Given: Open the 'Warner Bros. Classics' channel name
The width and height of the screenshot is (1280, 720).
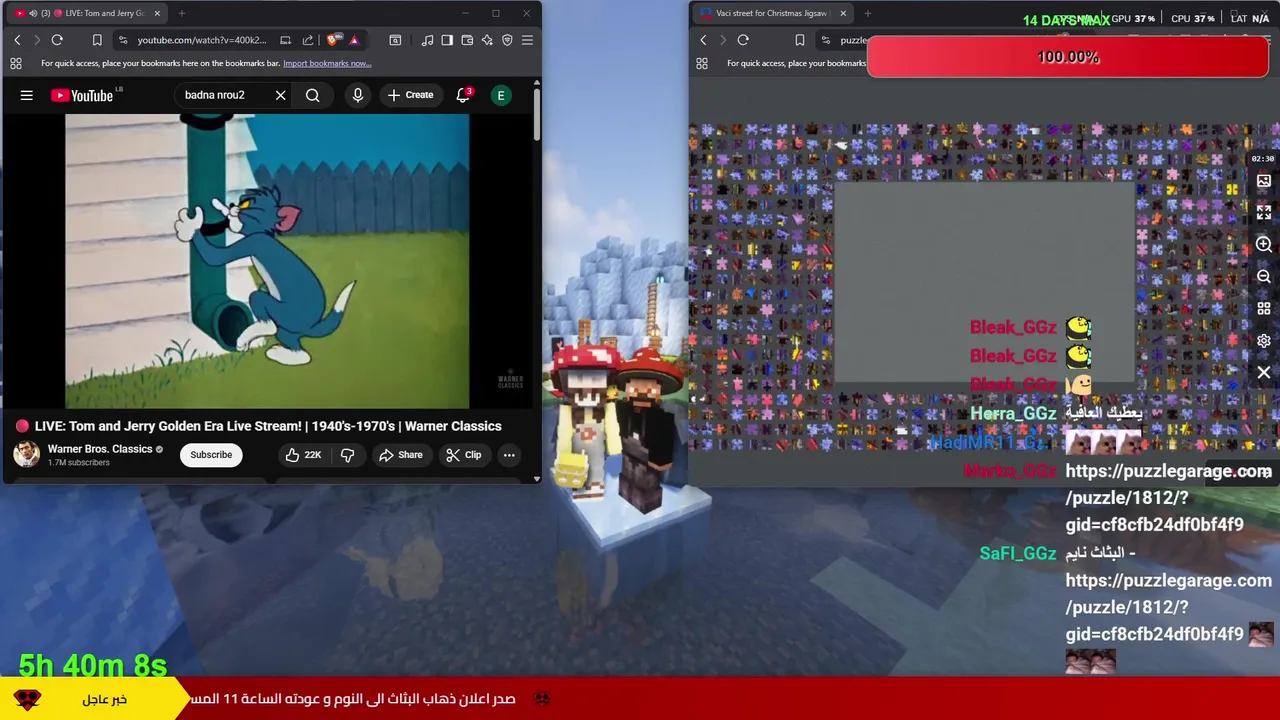Looking at the screenshot, I should [x=100, y=449].
